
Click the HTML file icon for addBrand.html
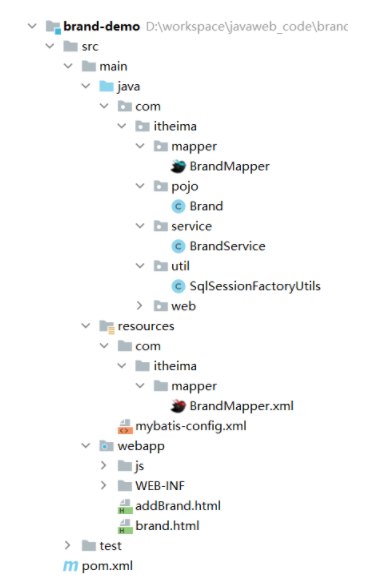(125, 506)
